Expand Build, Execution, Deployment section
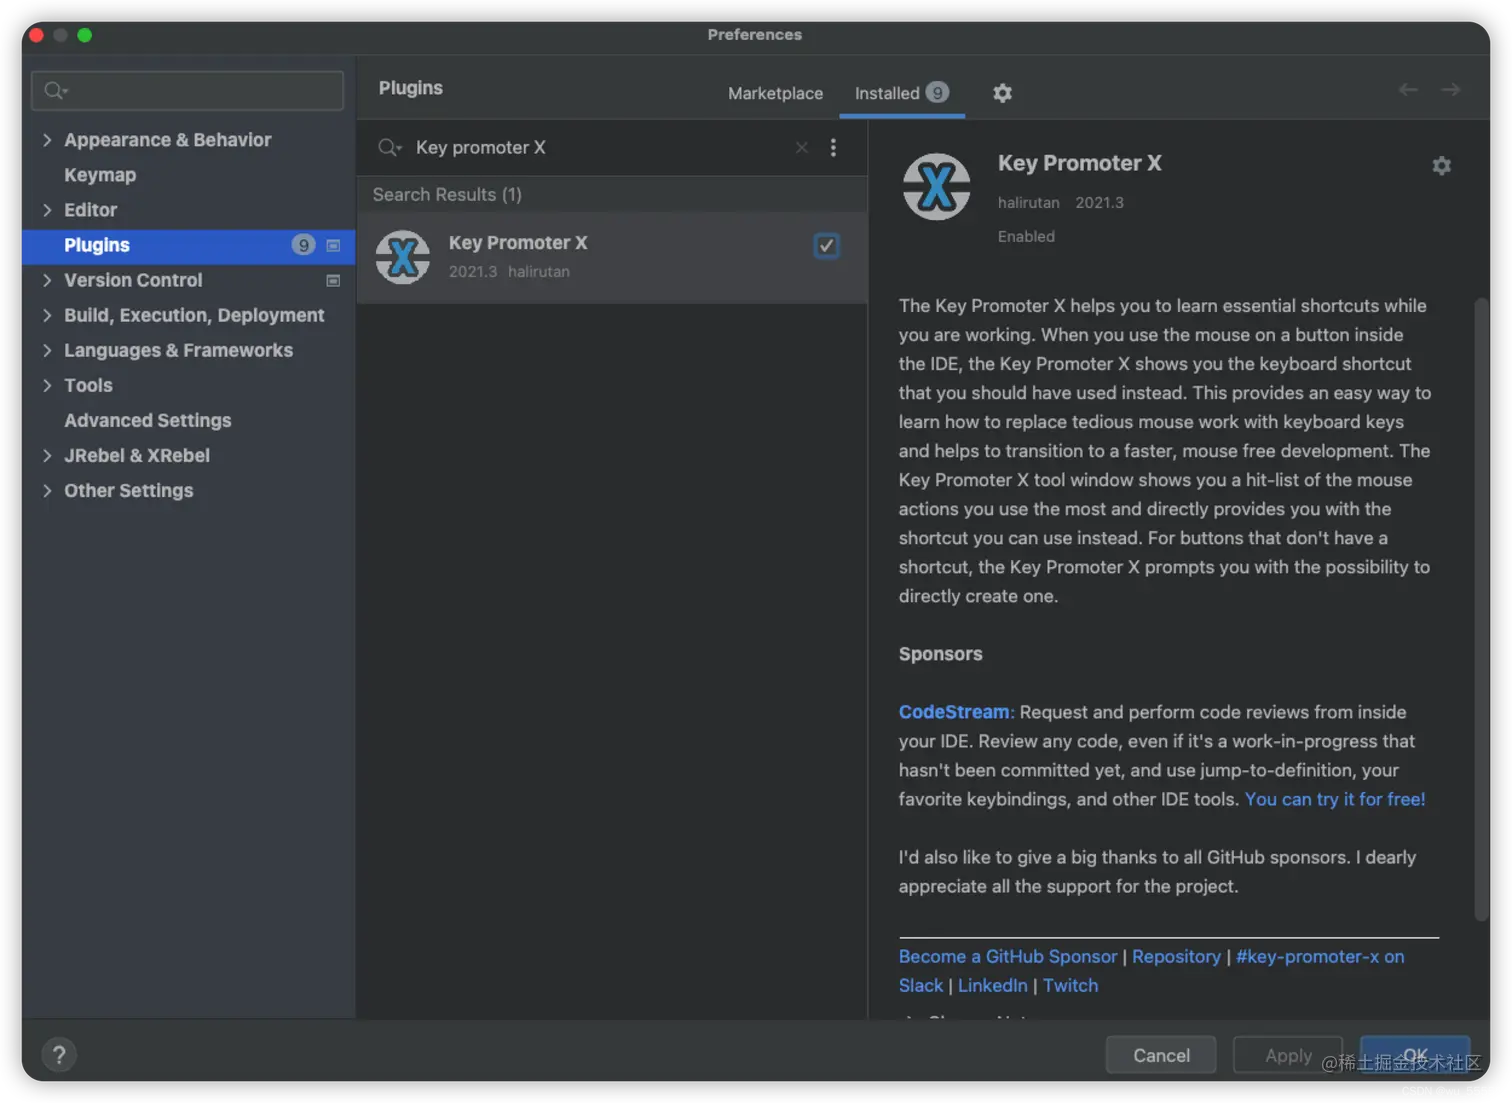This screenshot has height=1103, width=1512. click(x=47, y=315)
